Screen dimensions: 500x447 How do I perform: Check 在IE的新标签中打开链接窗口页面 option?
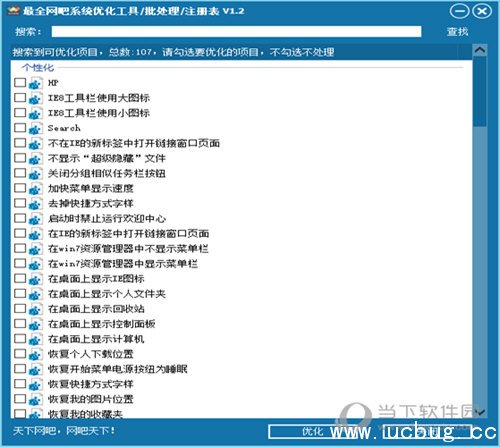[20, 233]
